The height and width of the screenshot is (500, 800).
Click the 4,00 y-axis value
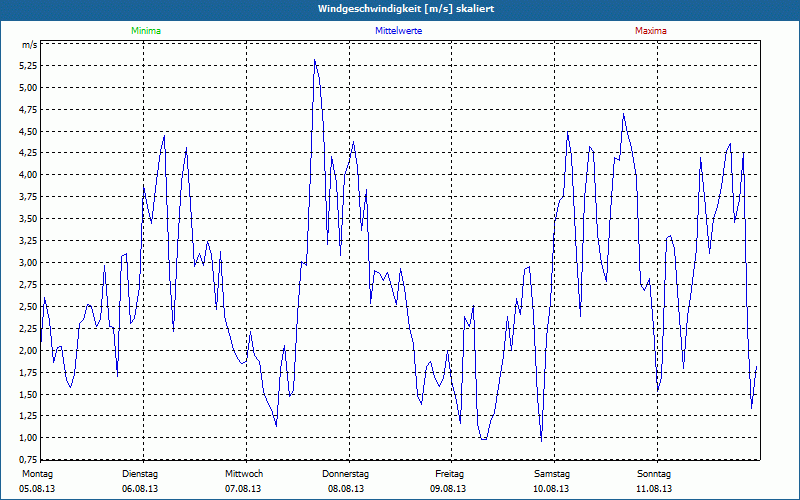click(x=29, y=175)
